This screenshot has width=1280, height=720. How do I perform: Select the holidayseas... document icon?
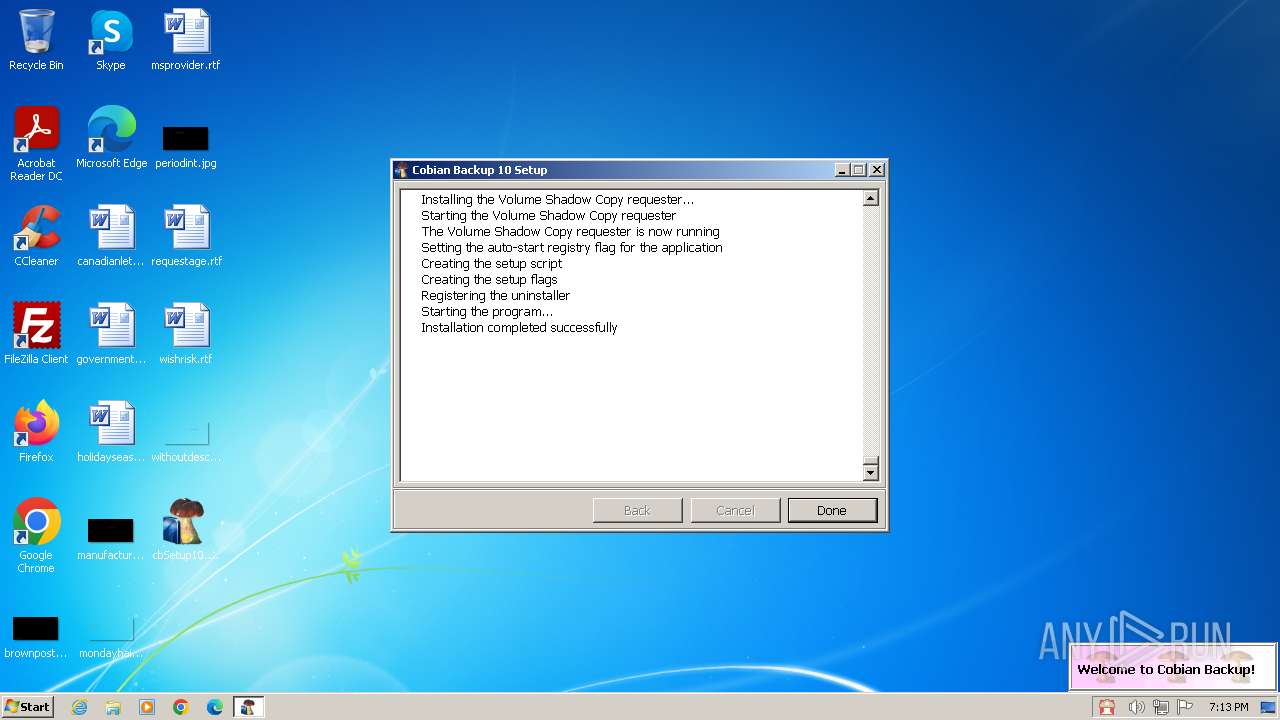click(111, 432)
